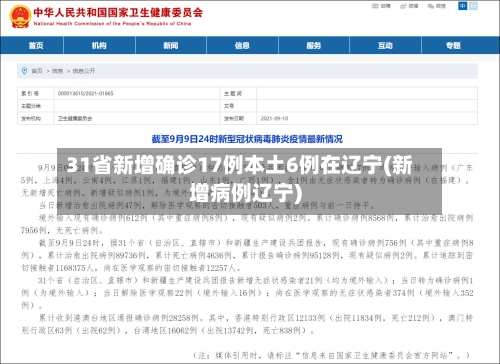
Task: Open the 信息 navigation tab
Action: click(x=242, y=45)
